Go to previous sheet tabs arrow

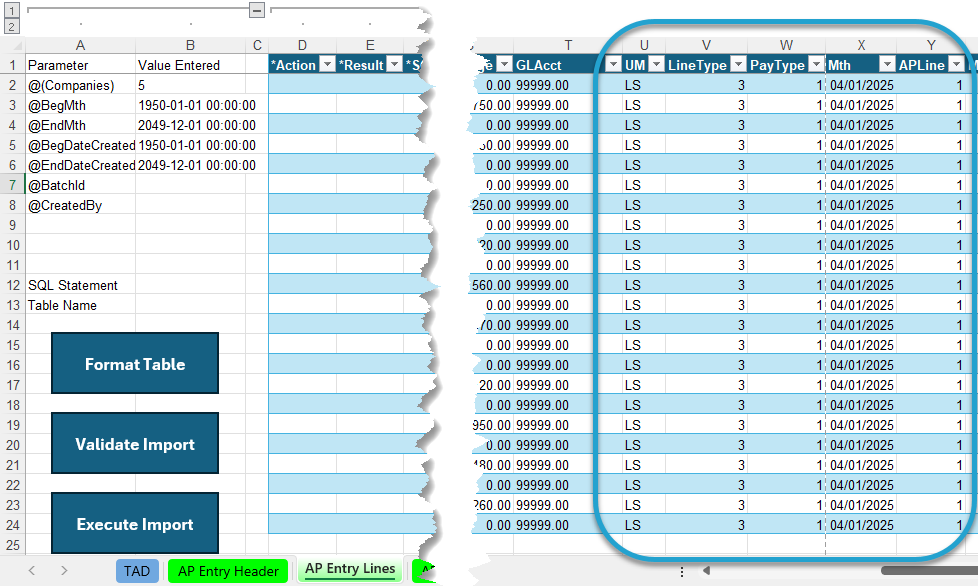point(32,570)
